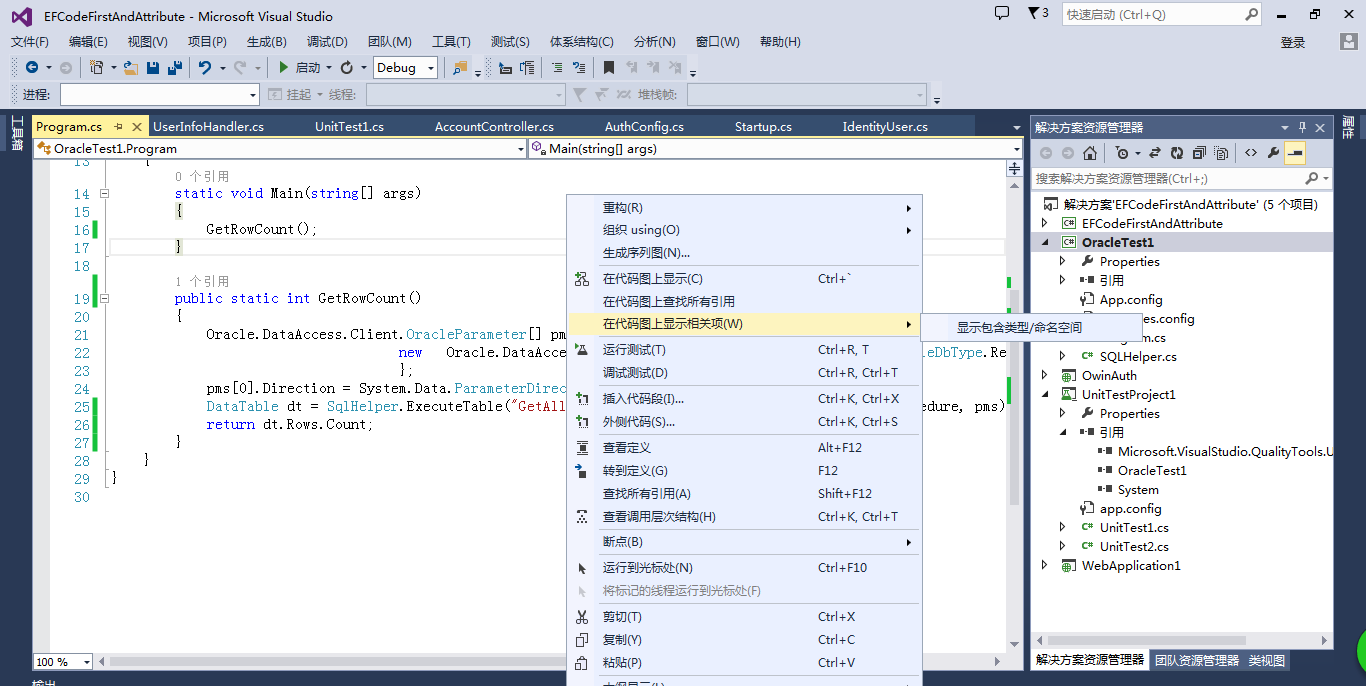
Task: Open the 文件(F) menu
Action: (x=30, y=41)
